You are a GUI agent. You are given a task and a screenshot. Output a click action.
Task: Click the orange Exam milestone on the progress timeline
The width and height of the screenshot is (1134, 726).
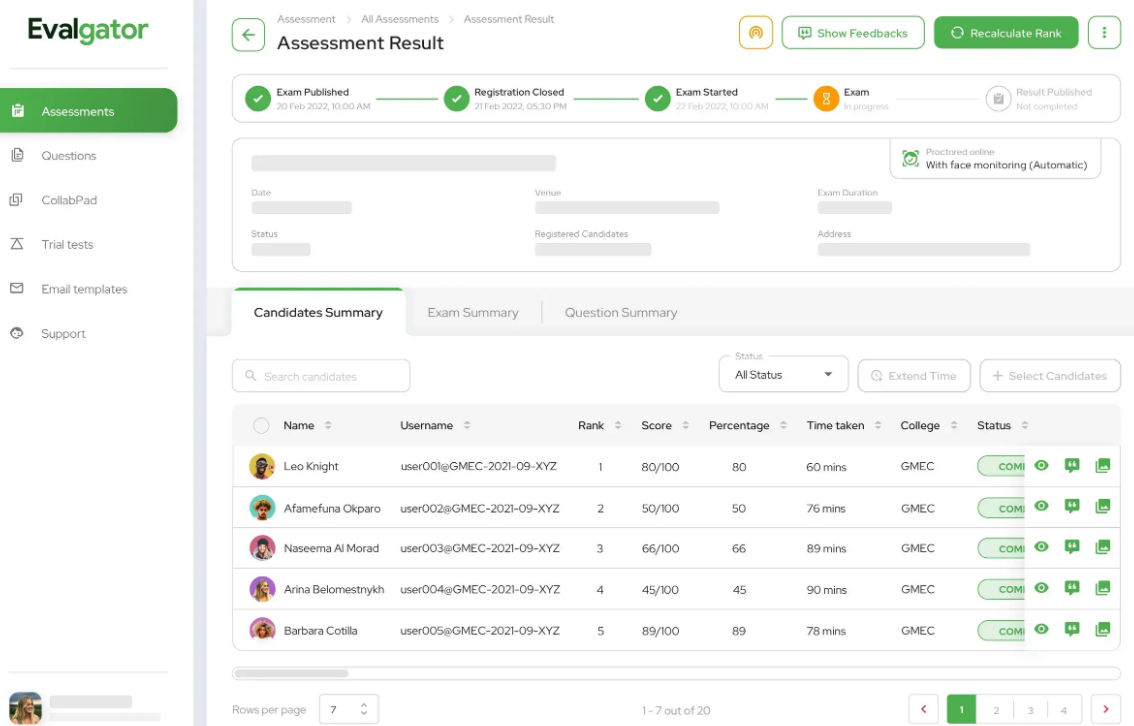[826, 98]
